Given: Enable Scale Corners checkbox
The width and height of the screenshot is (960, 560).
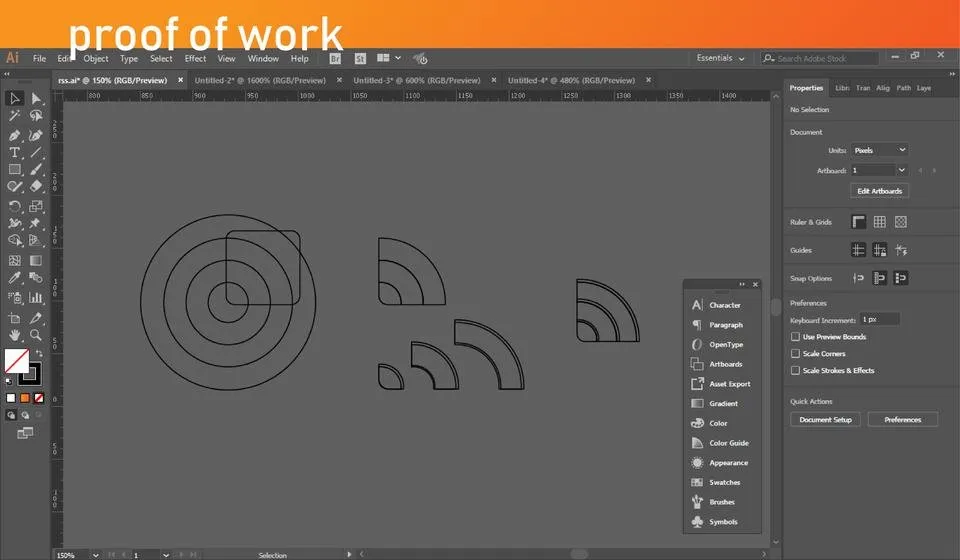Looking at the screenshot, I should (x=795, y=353).
